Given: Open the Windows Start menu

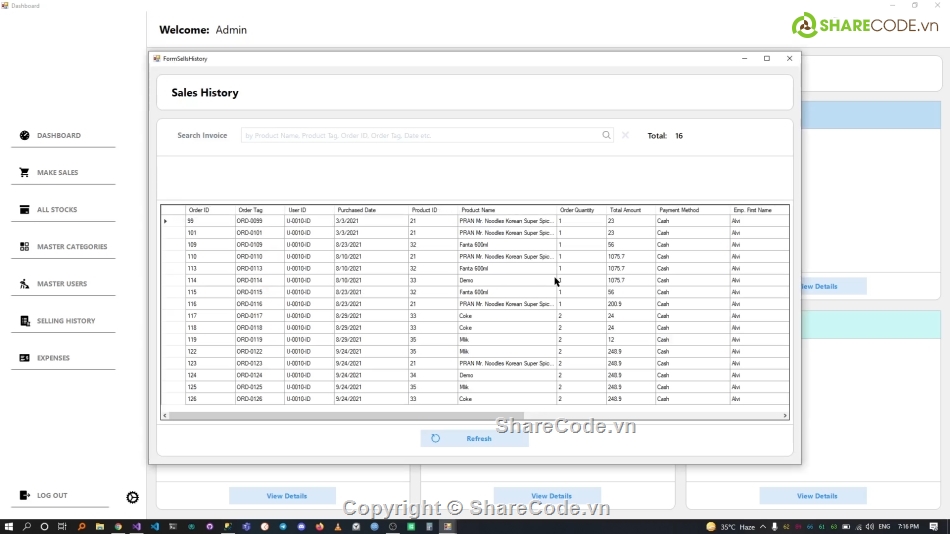Looking at the screenshot, I should 9,526.
